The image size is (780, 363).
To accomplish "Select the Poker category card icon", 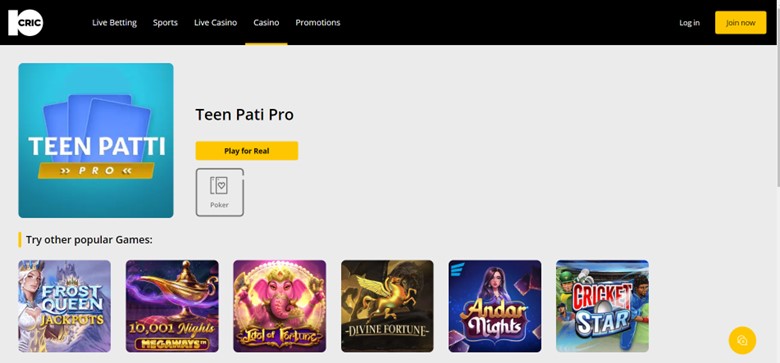I will 219,192.
